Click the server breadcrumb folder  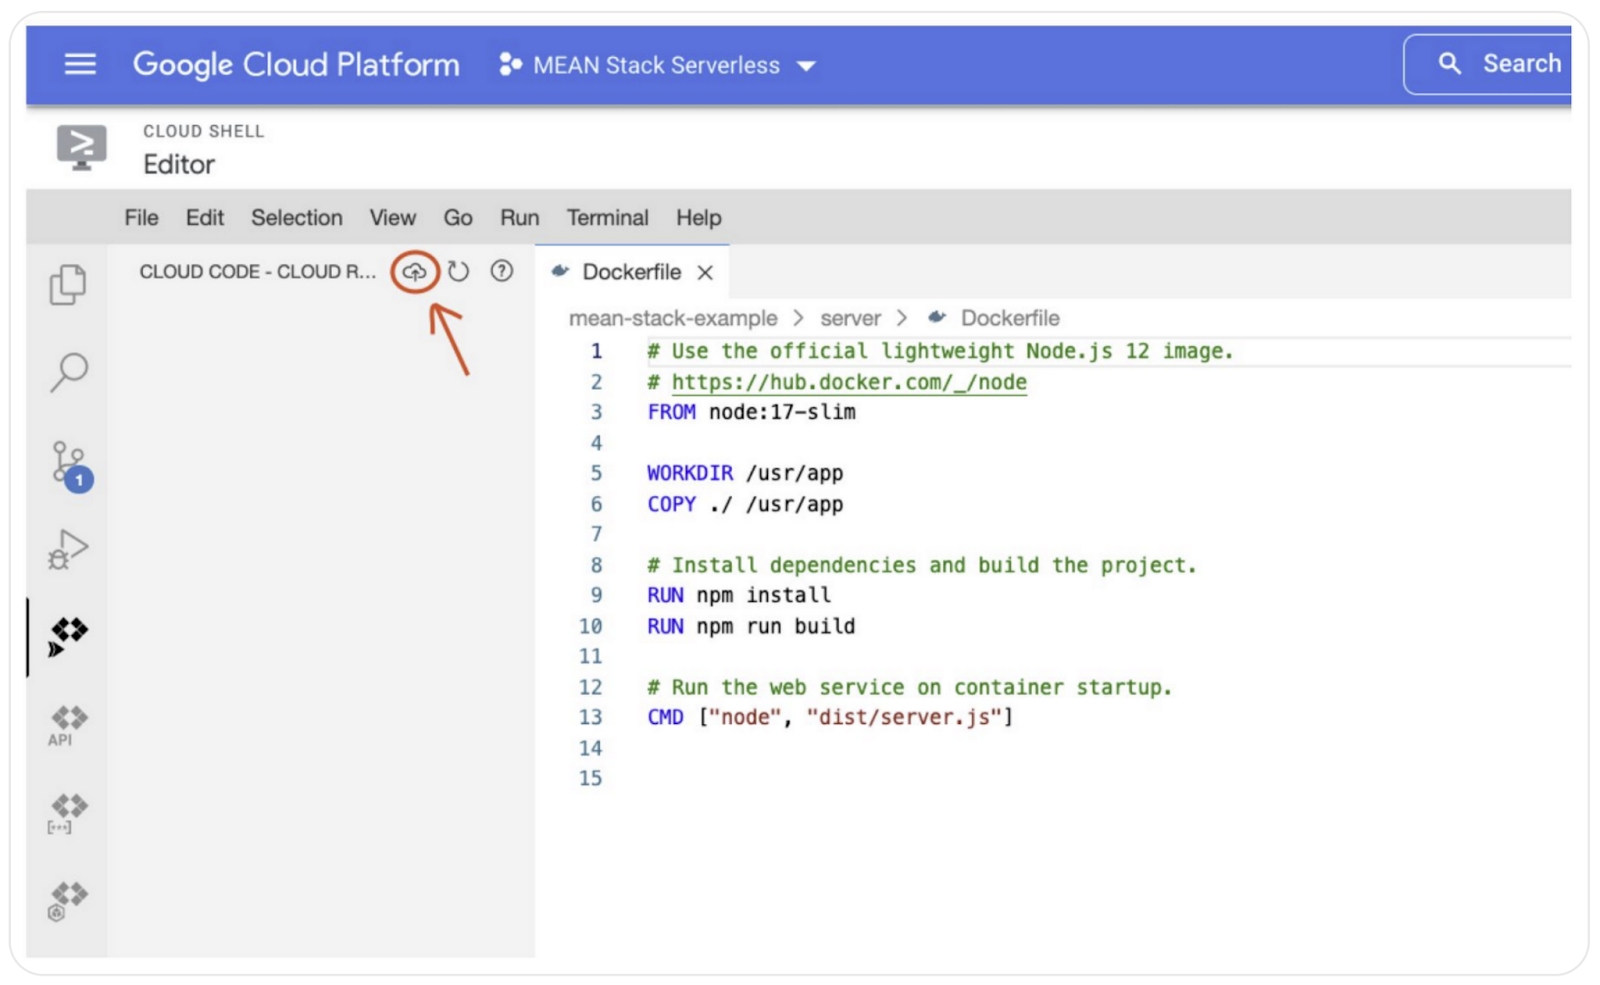[x=850, y=318]
